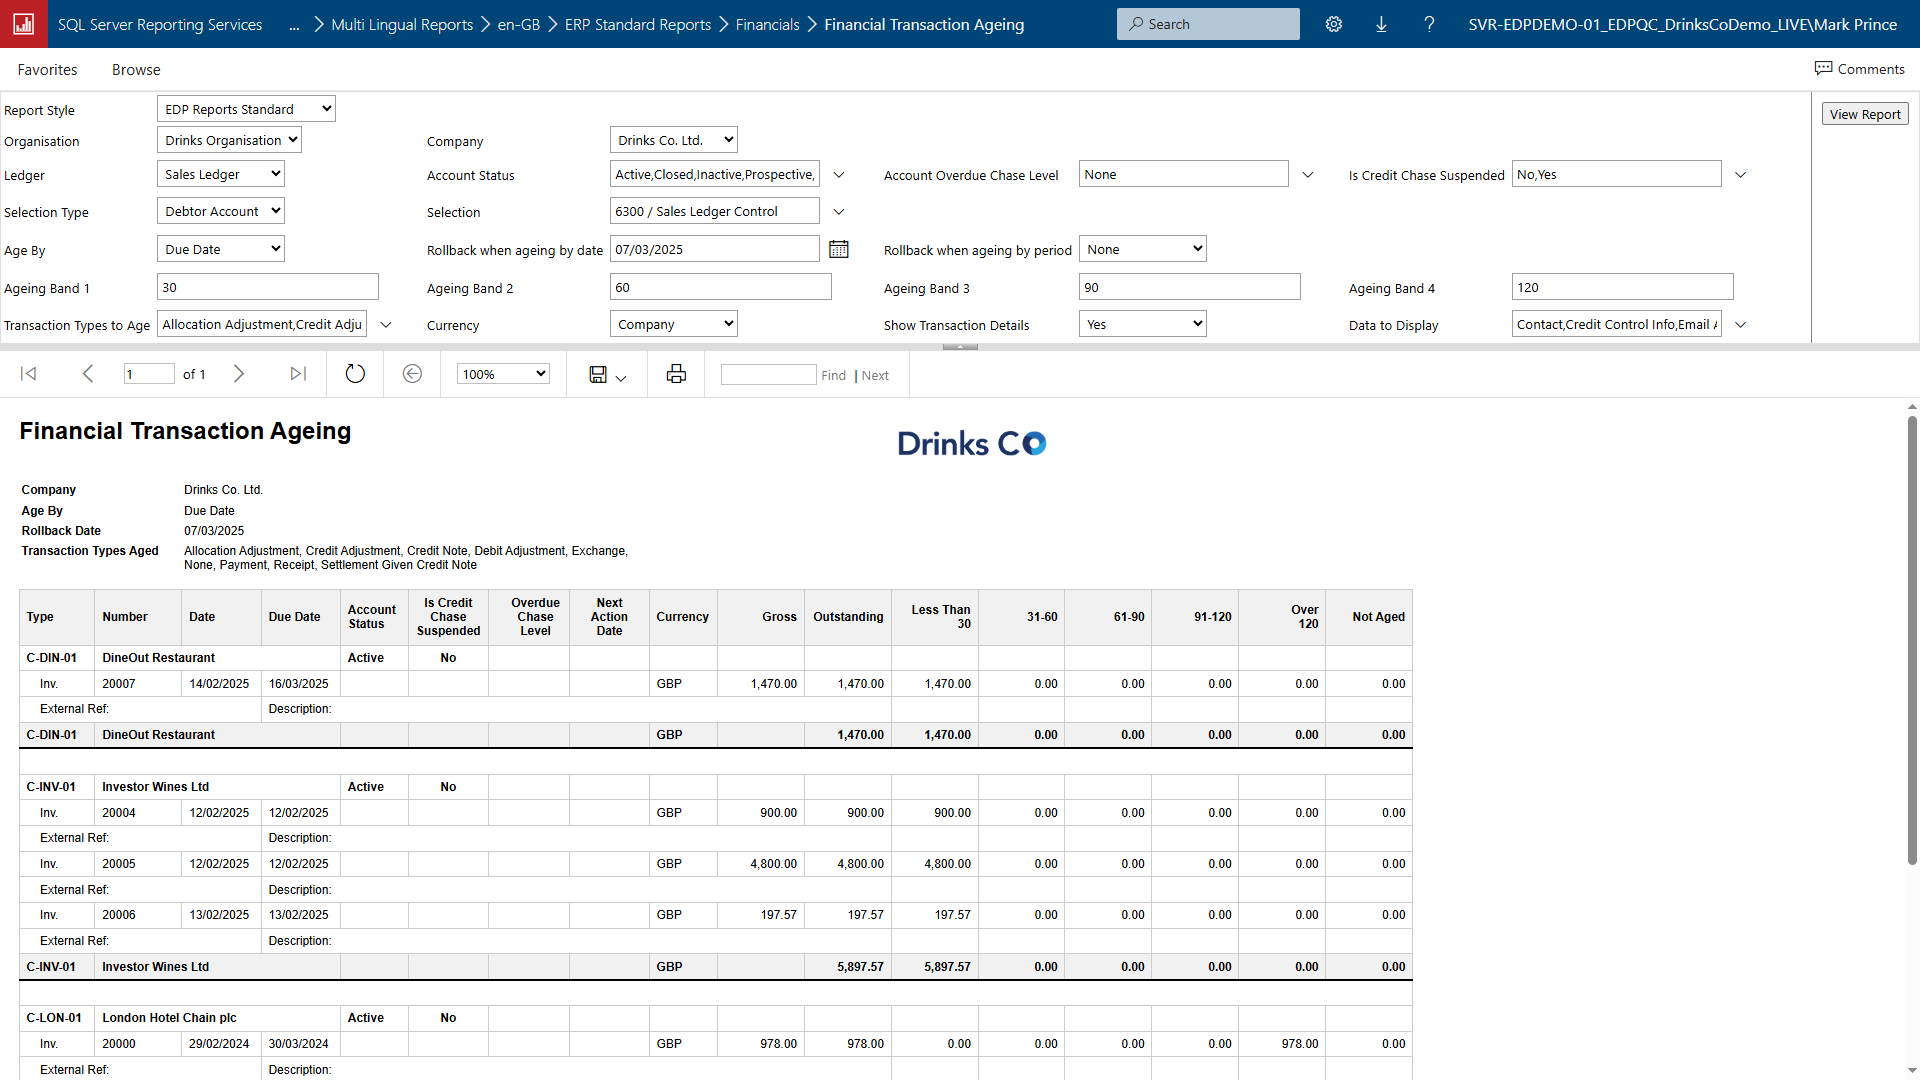Image resolution: width=1920 pixels, height=1080 pixels.
Task: Click the View Report button
Action: pyautogui.click(x=1864, y=113)
